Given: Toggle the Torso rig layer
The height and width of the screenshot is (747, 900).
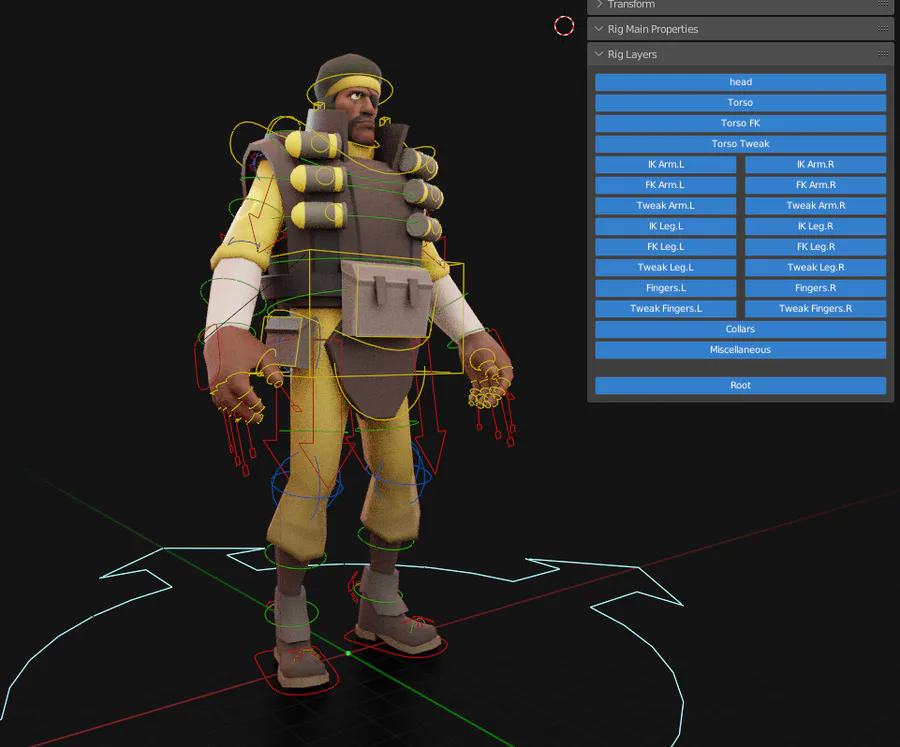Looking at the screenshot, I should point(740,103).
